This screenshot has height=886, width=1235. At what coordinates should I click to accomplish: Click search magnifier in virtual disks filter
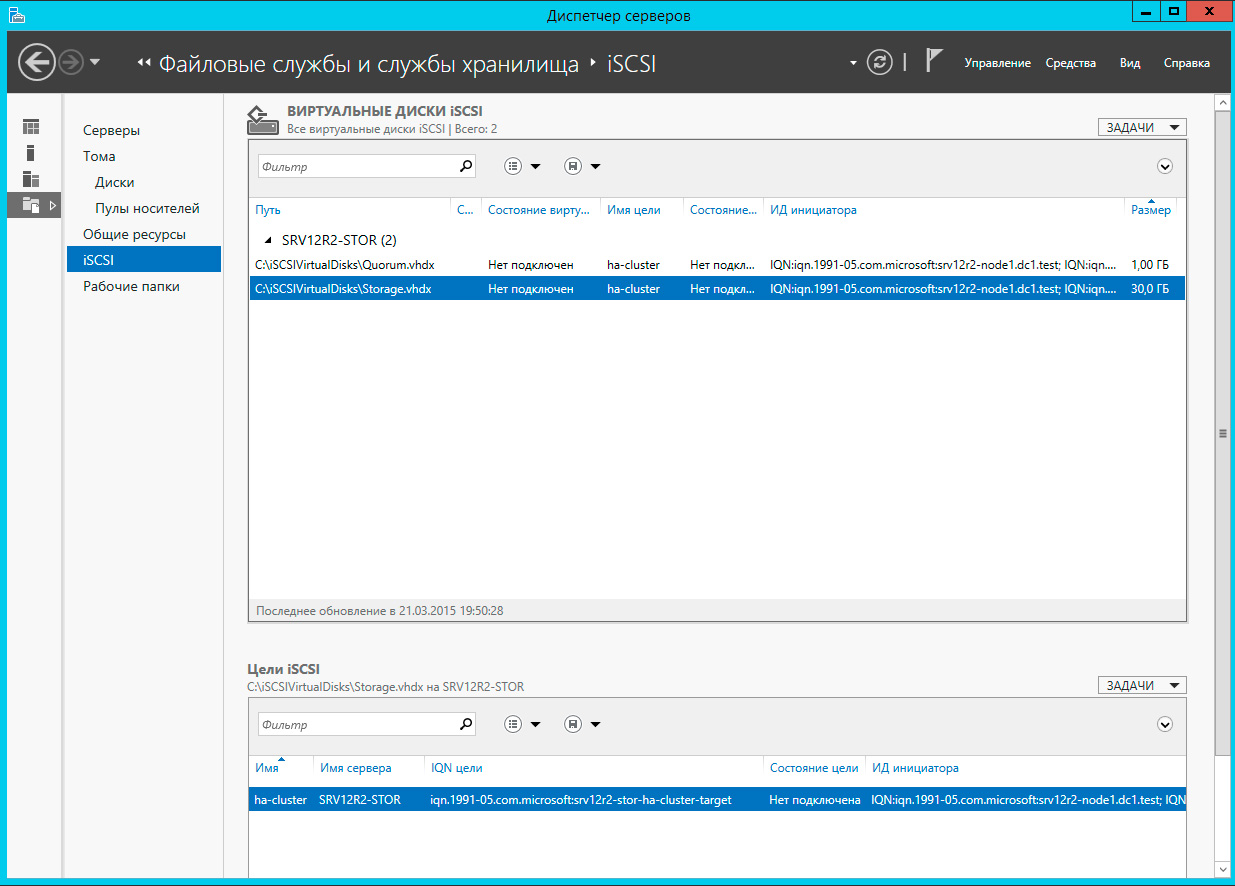(465, 167)
